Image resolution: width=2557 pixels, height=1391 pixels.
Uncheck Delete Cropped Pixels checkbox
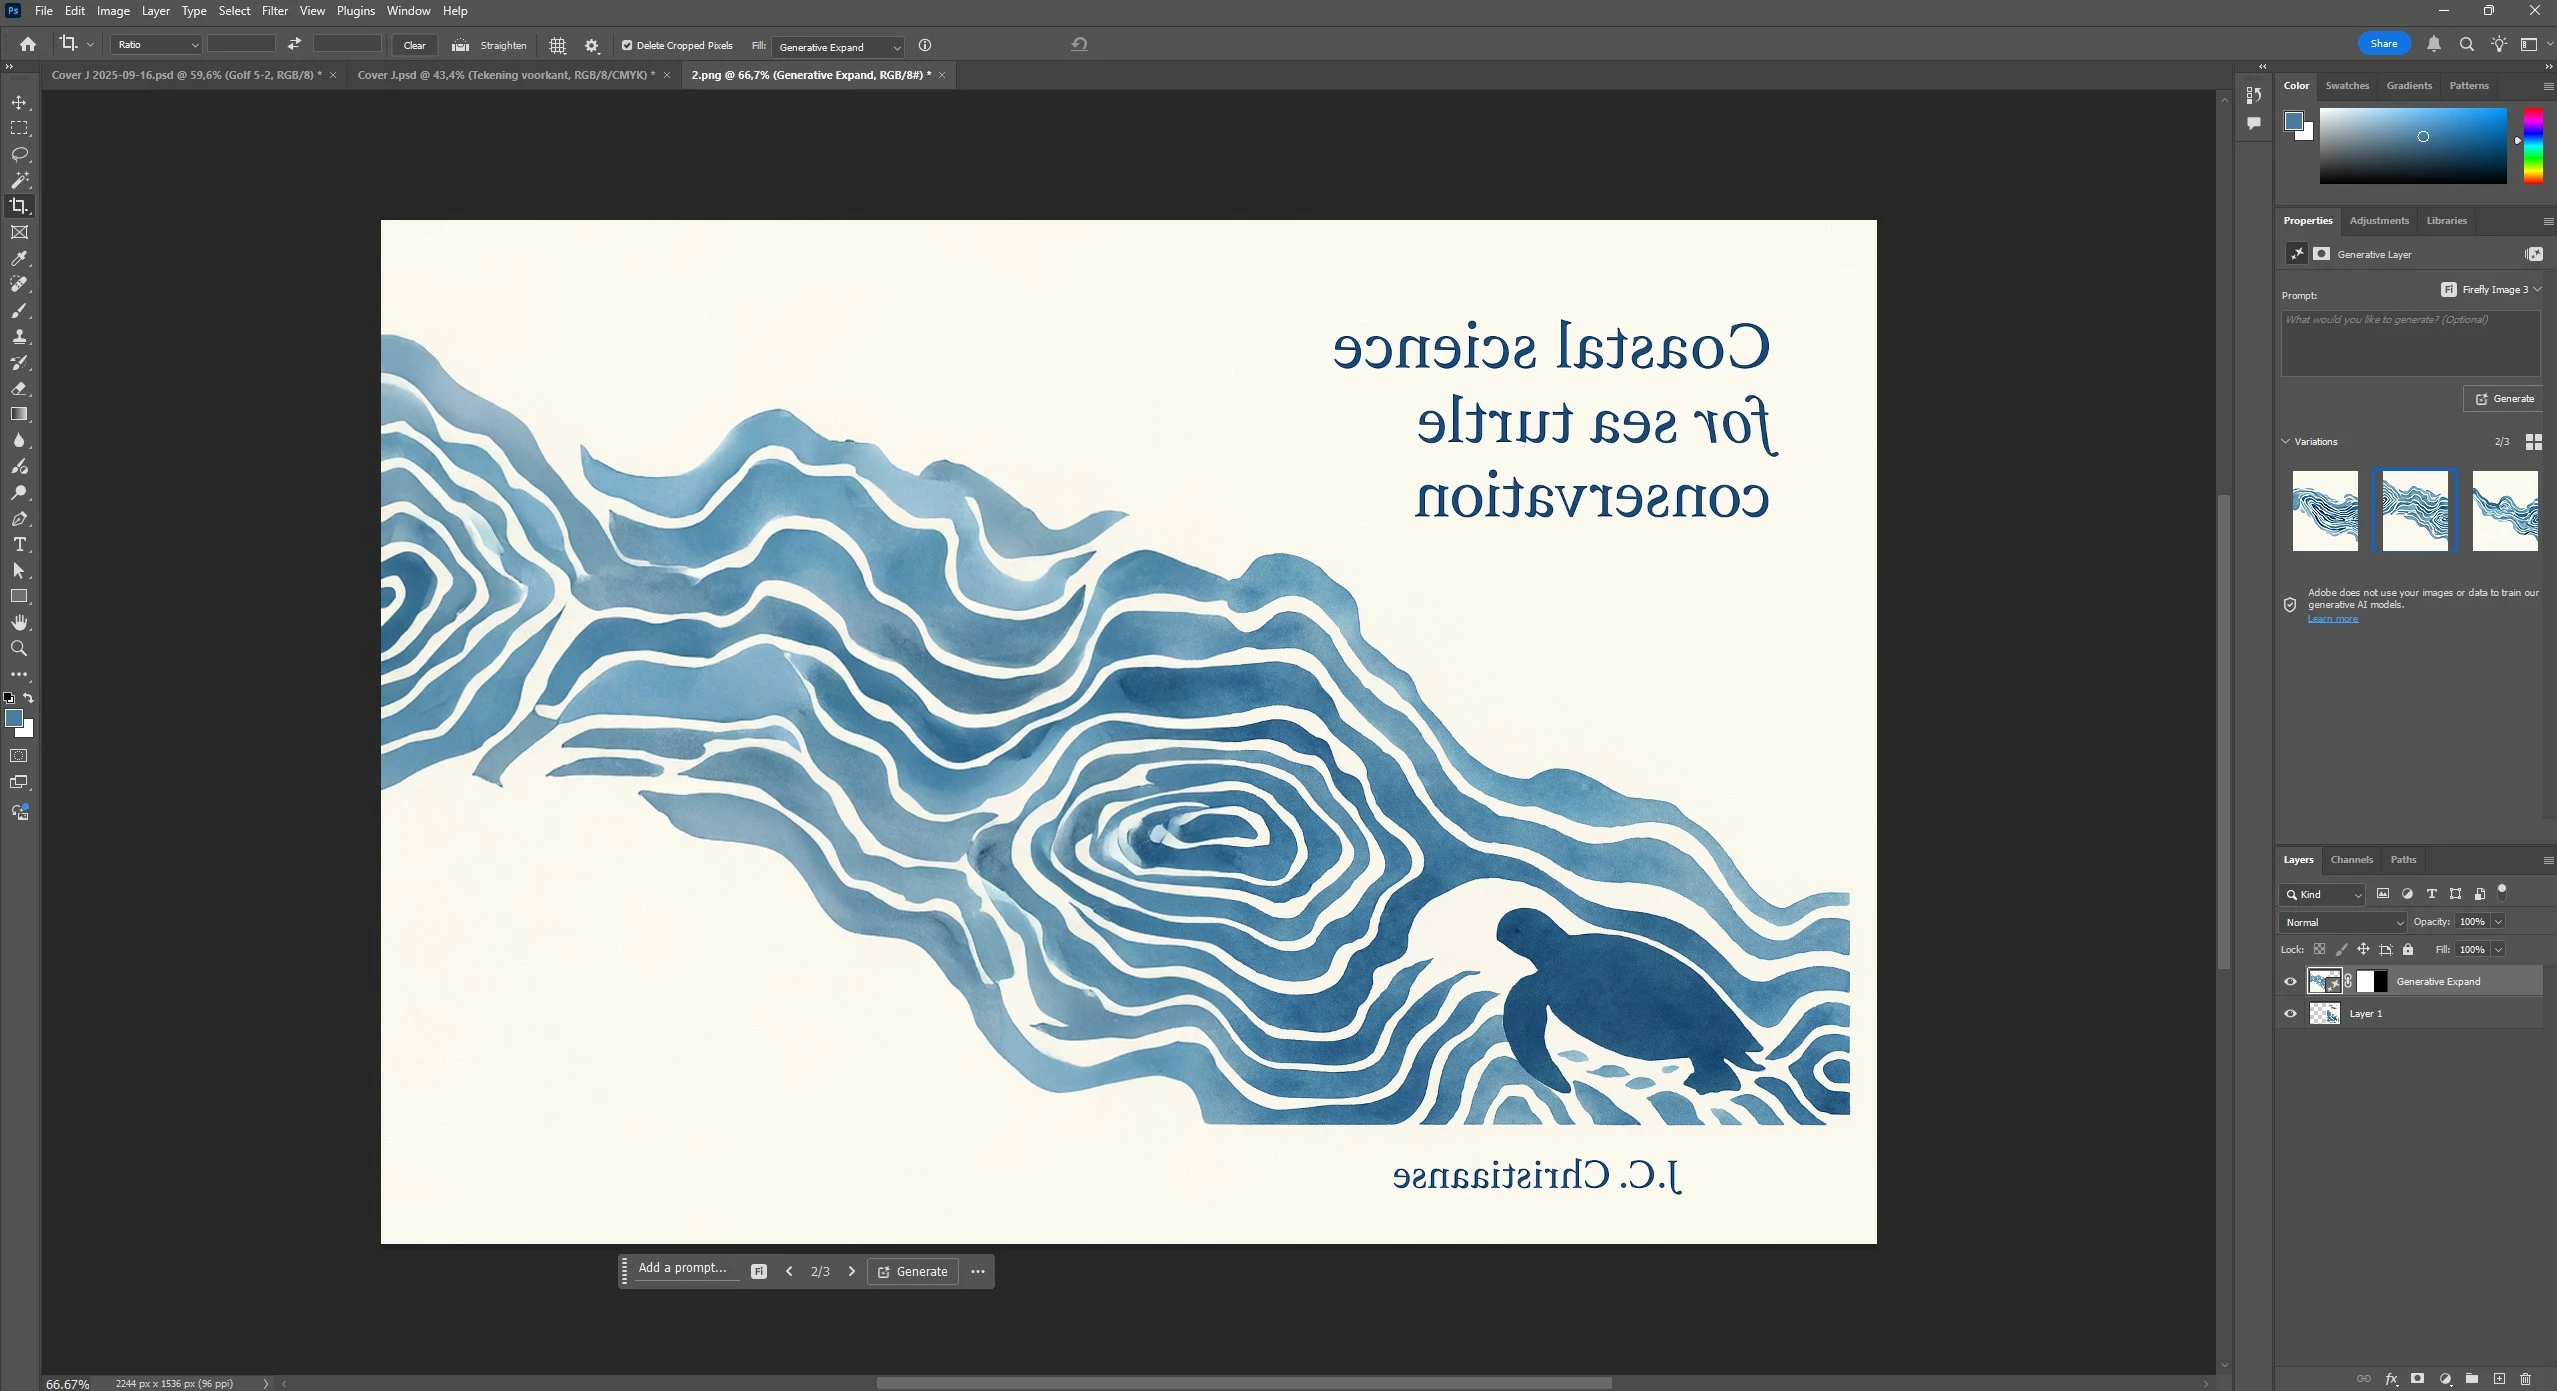627,45
